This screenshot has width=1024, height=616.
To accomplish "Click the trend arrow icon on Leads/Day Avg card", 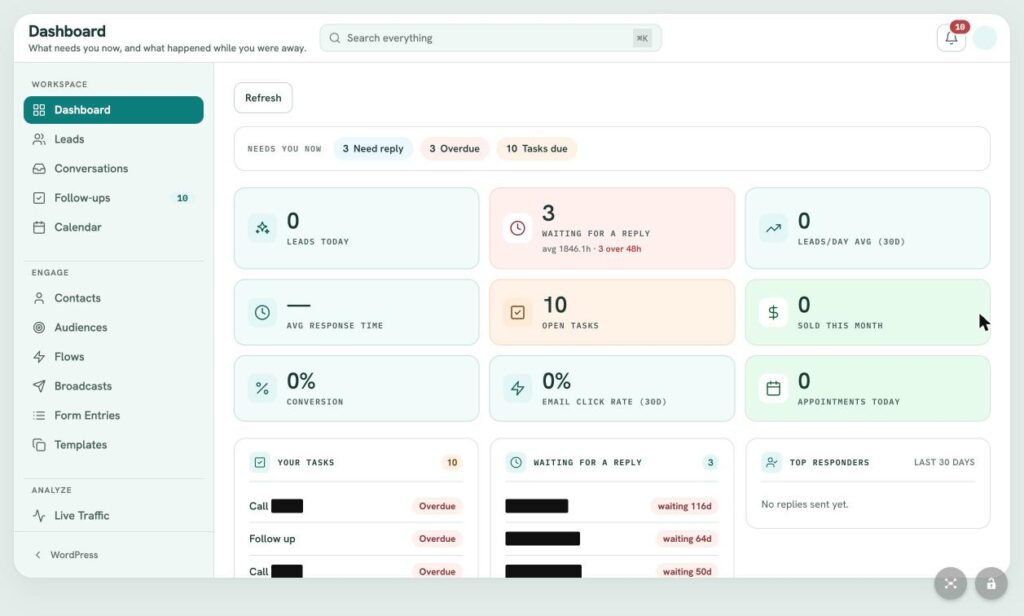I will pyautogui.click(x=773, y=228).
